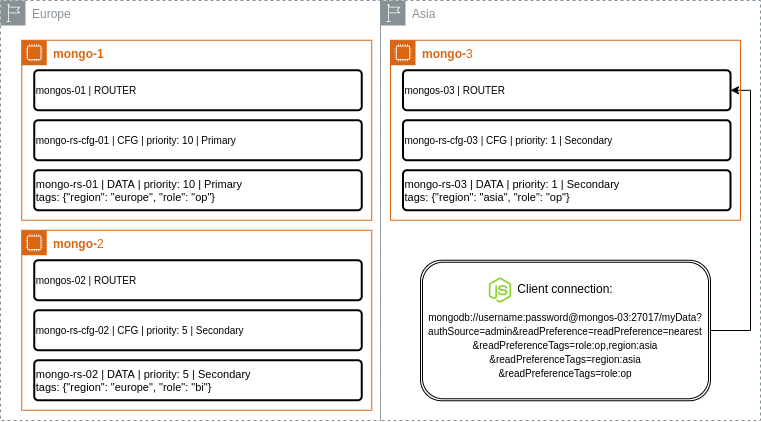Click the 'Client connection:' heading

564,289
